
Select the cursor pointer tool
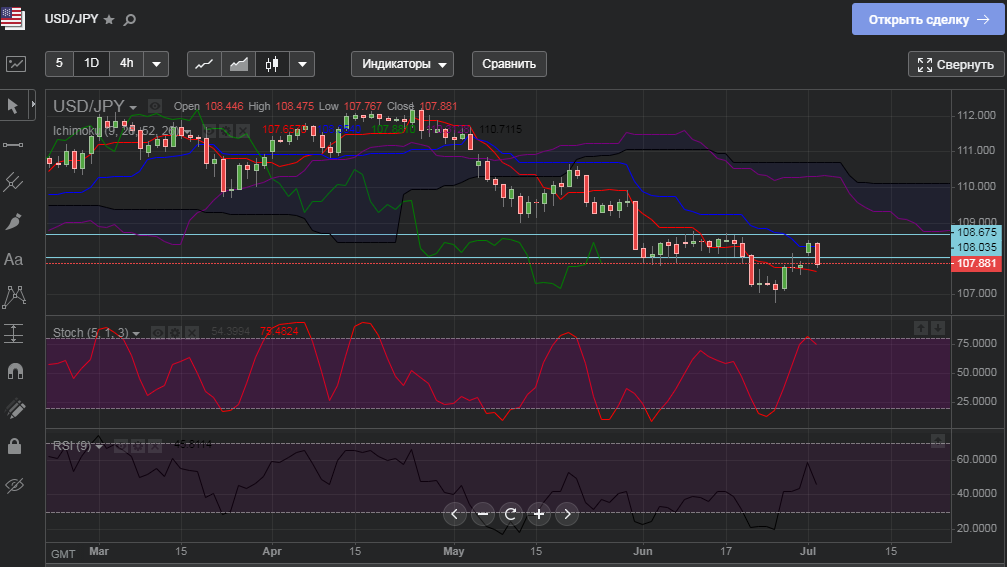click(12, 106)
